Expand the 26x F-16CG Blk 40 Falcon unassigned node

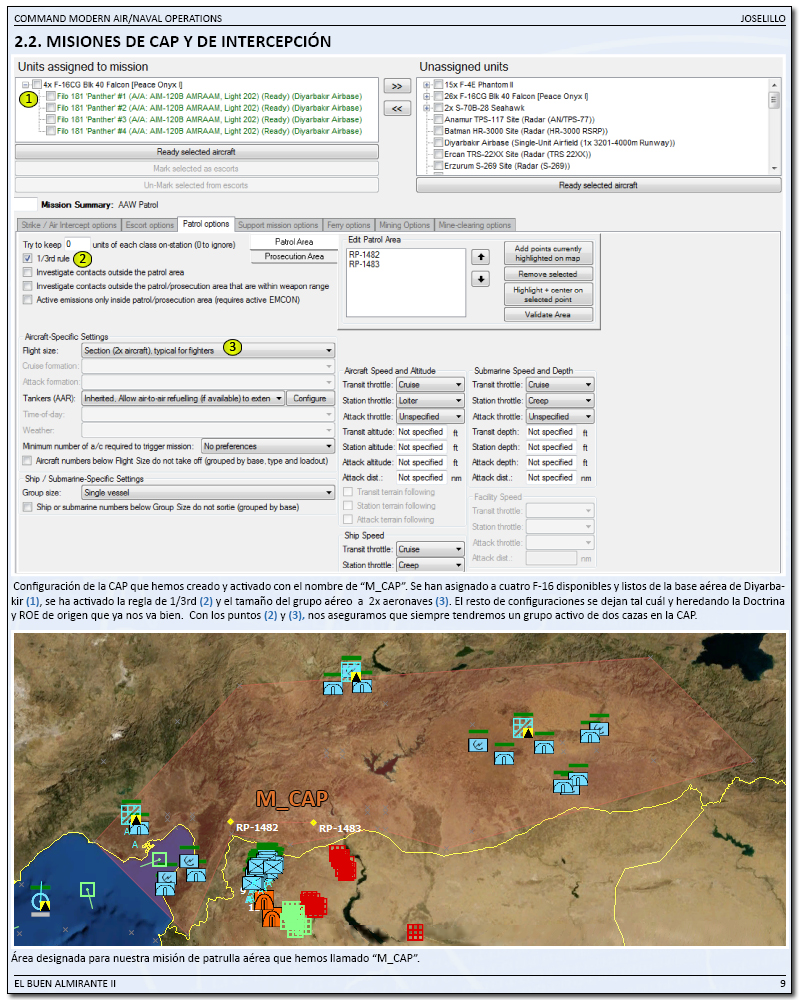(x=427, y=96)
